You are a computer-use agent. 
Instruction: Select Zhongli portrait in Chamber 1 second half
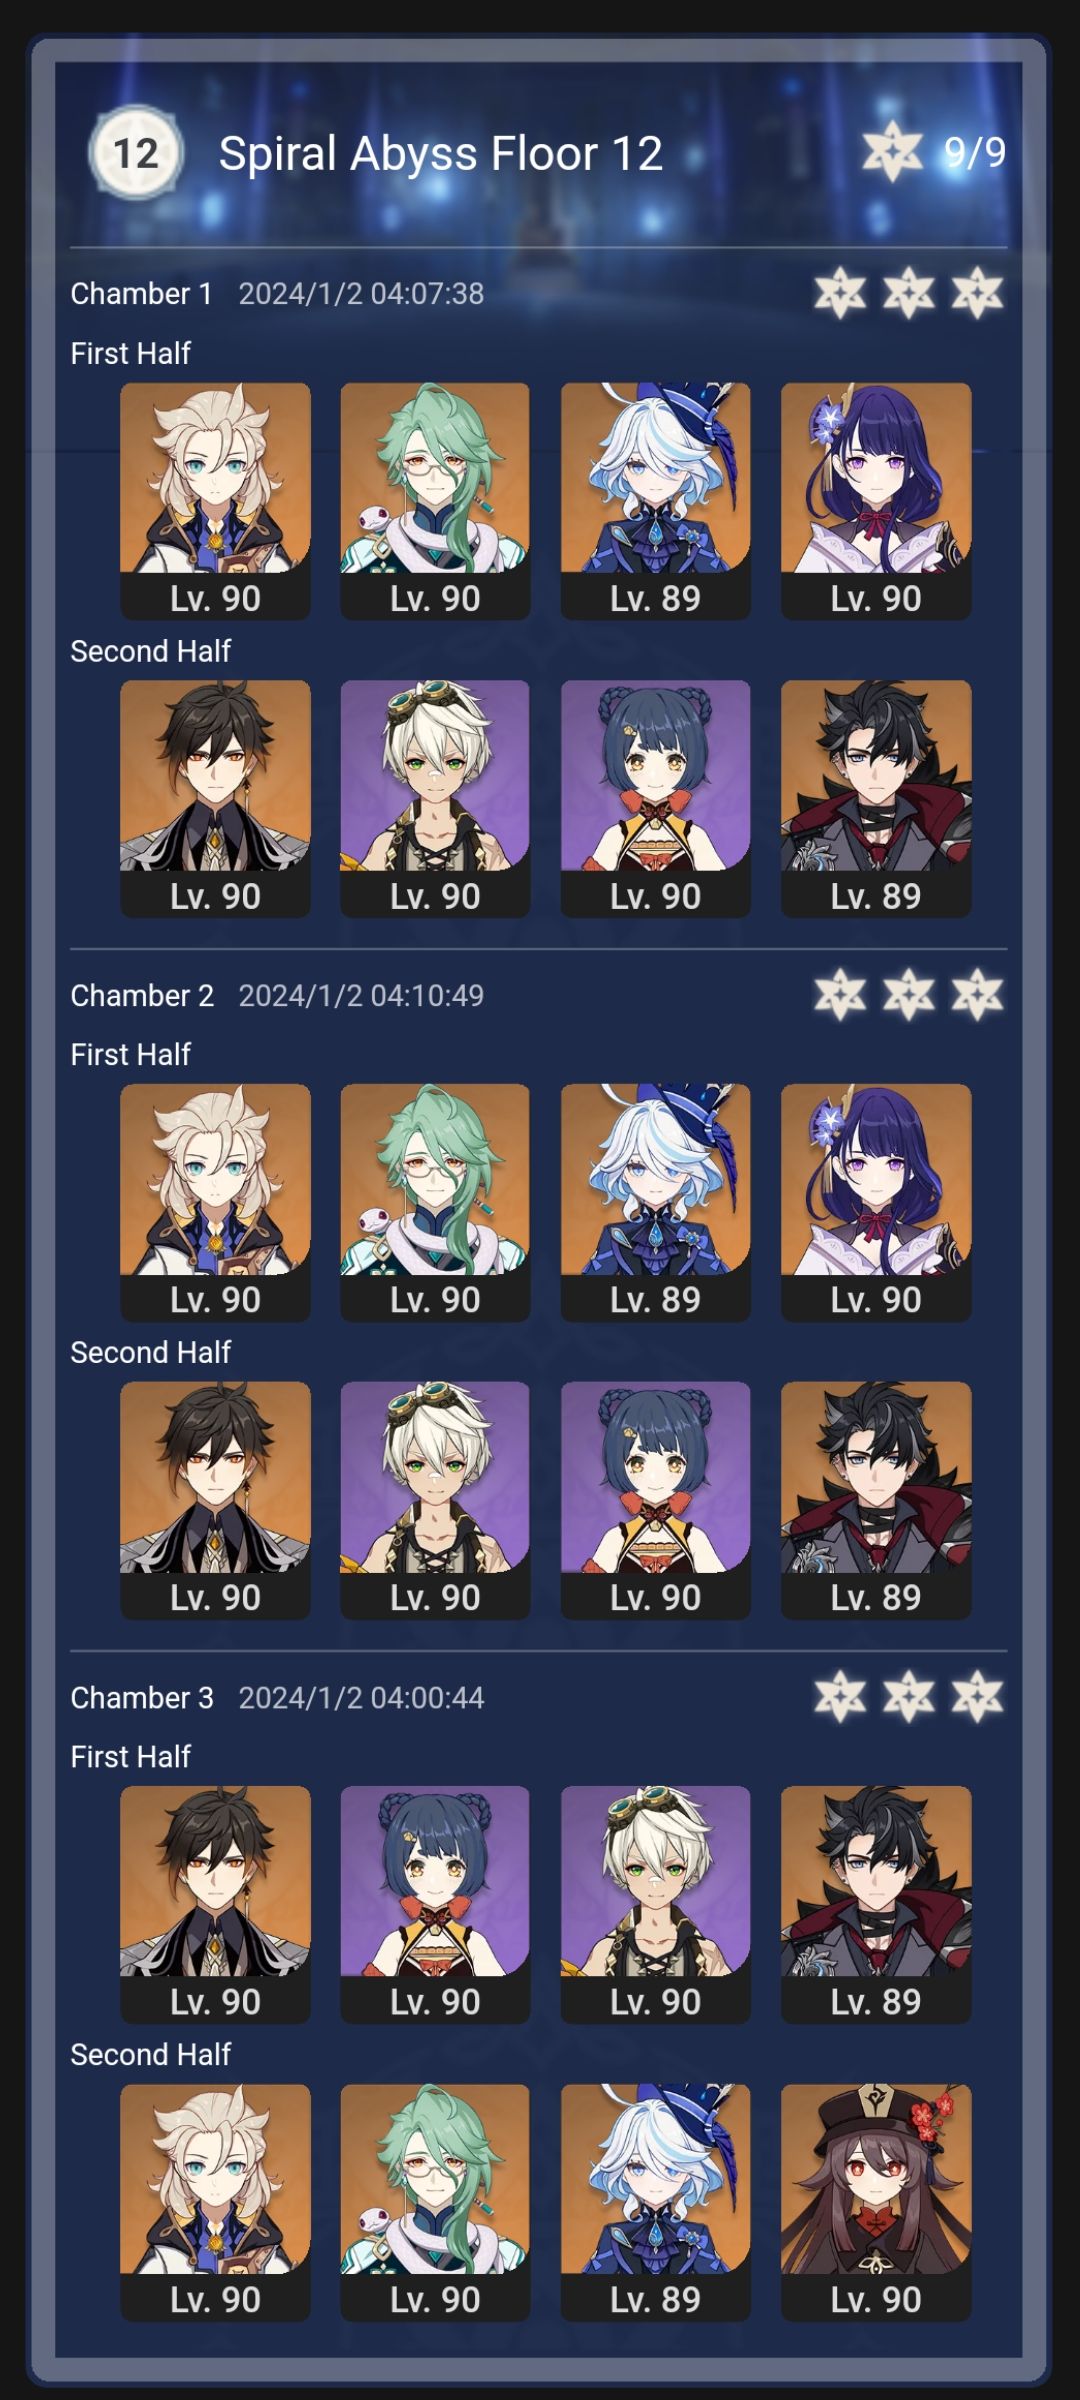tap(215, 798)
